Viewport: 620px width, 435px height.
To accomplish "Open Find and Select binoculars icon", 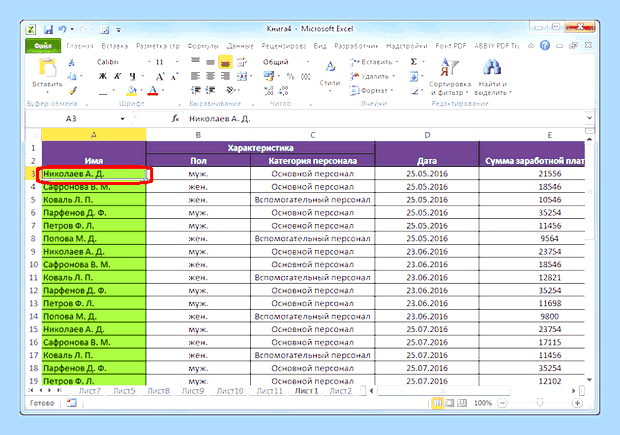I will click(492, 77).
